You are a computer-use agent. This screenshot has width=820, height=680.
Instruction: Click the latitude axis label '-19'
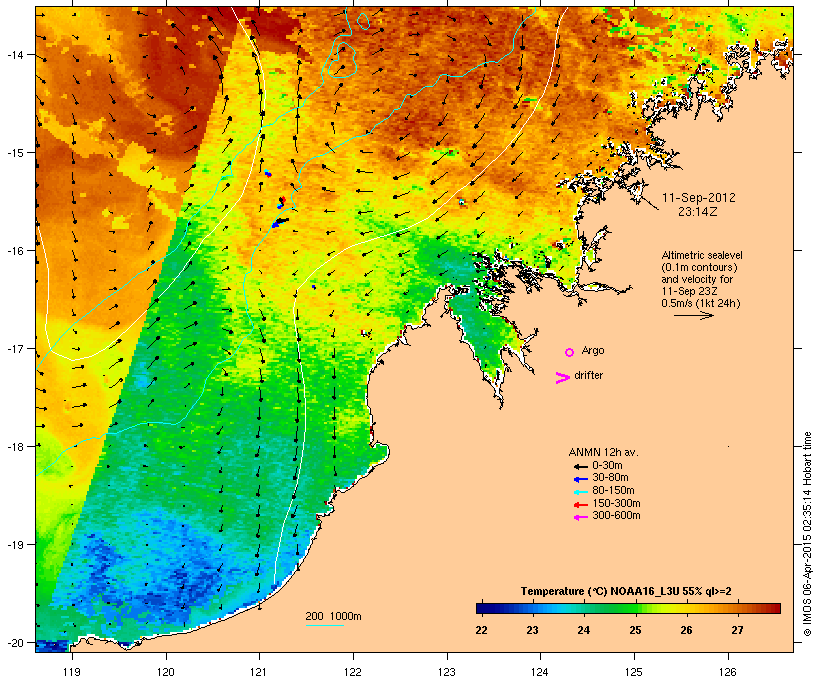pos(14,545)
